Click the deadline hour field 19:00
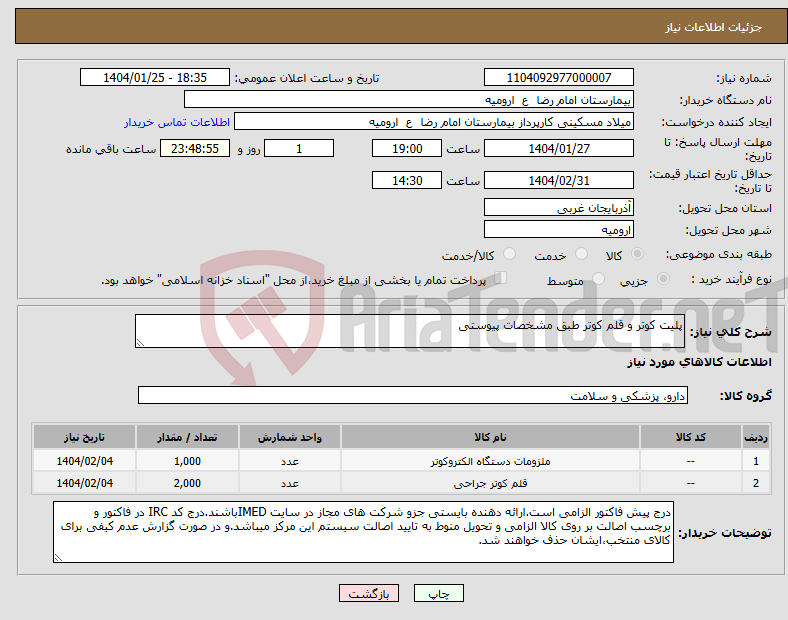The image size is (788, 620). [407, 148]
